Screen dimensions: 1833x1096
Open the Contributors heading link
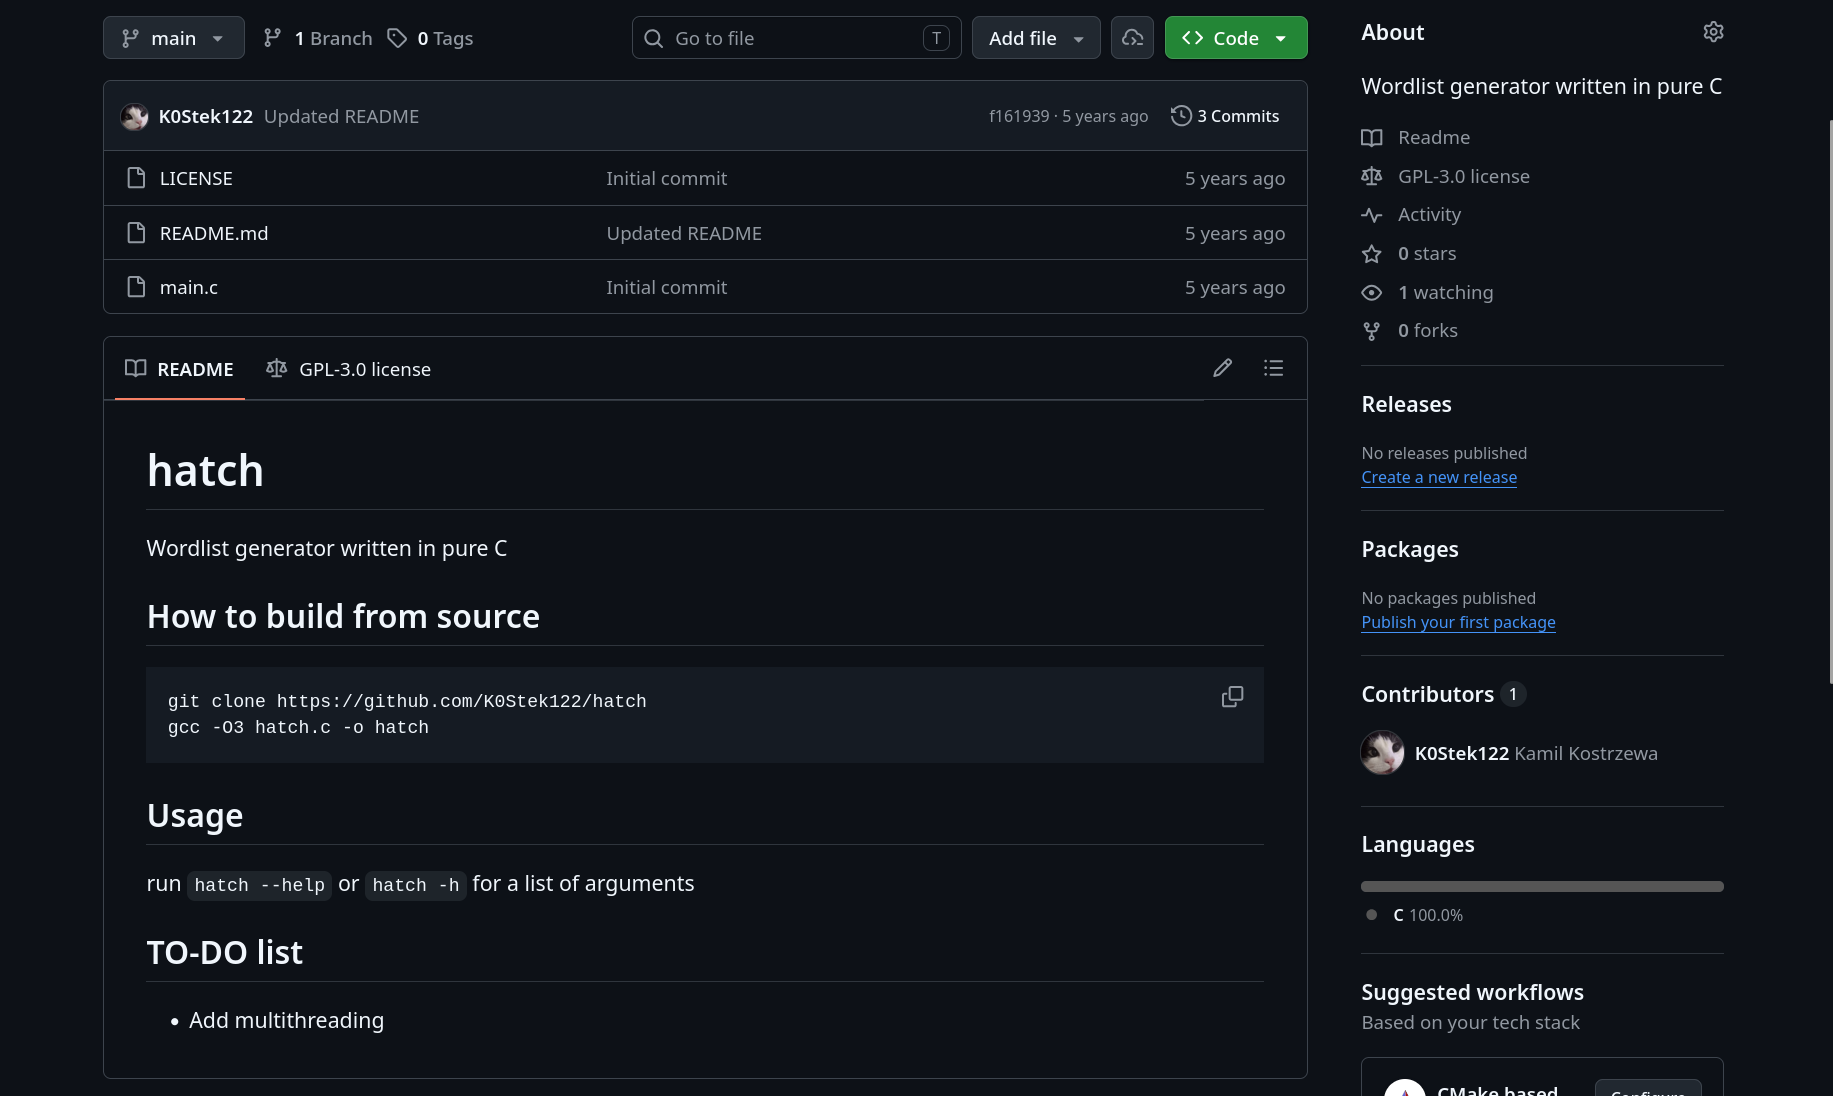pyautogui.click(x=1443, y=694)
